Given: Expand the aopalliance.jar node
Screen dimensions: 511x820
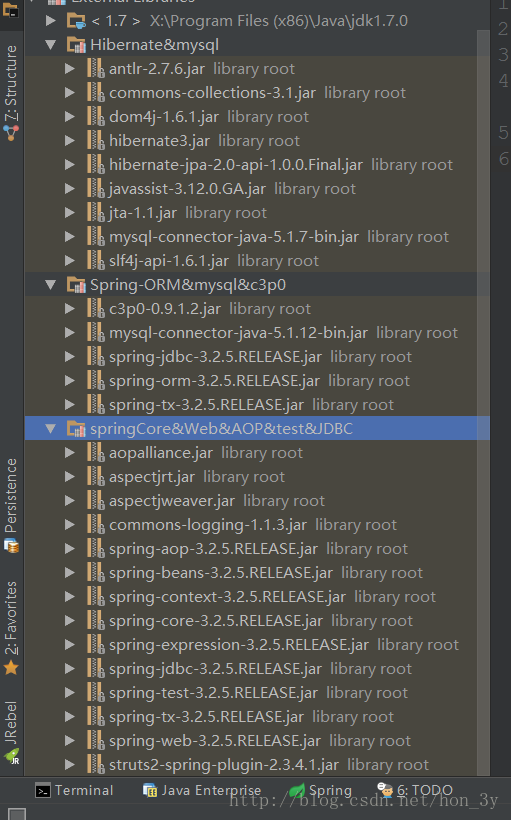Looking at the screenshot, I should tap(70, 453).
